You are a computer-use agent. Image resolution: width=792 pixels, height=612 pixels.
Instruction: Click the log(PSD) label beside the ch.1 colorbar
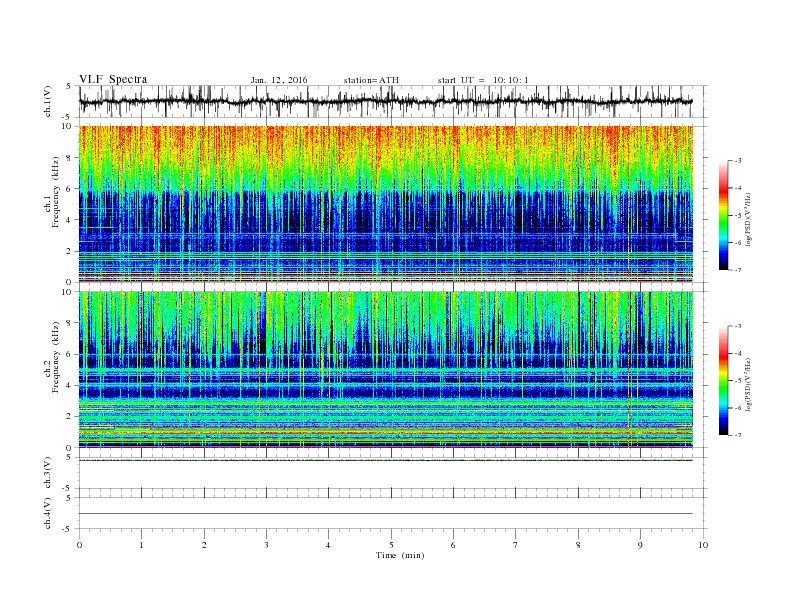tap(748, 219)
